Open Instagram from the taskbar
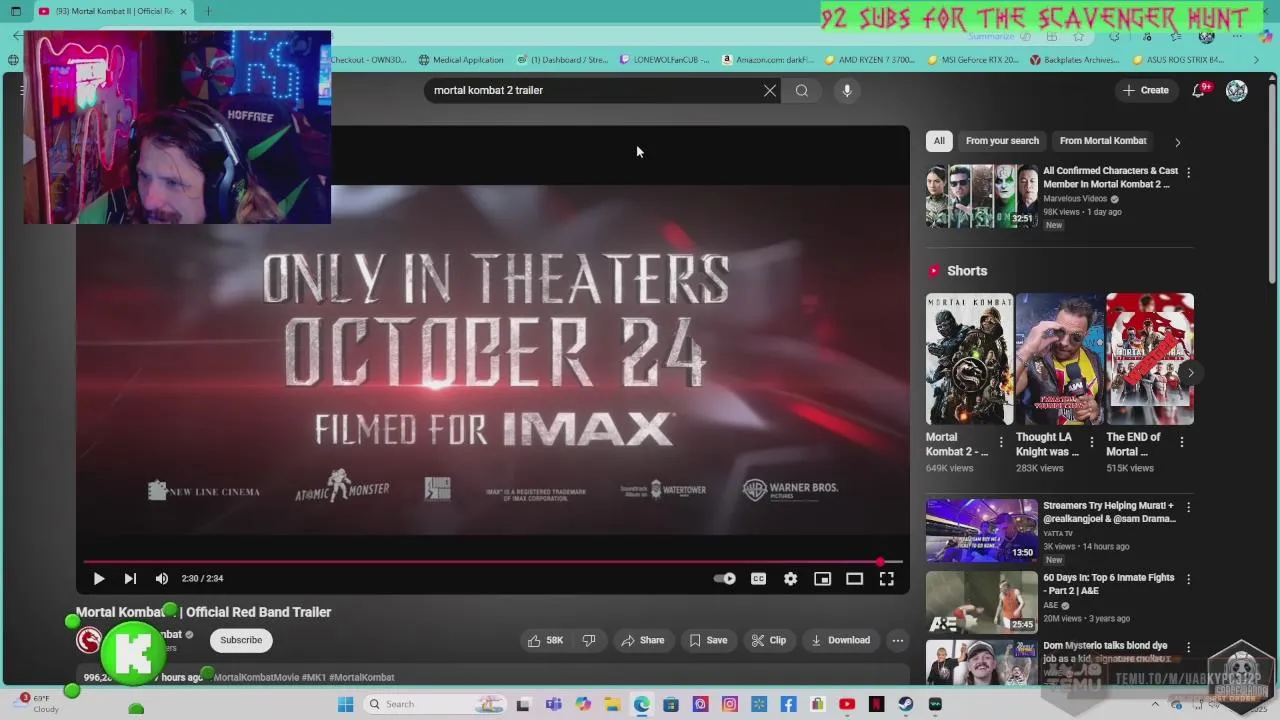1280x720 pixels. pyautogui.click(x=729, y=704)
